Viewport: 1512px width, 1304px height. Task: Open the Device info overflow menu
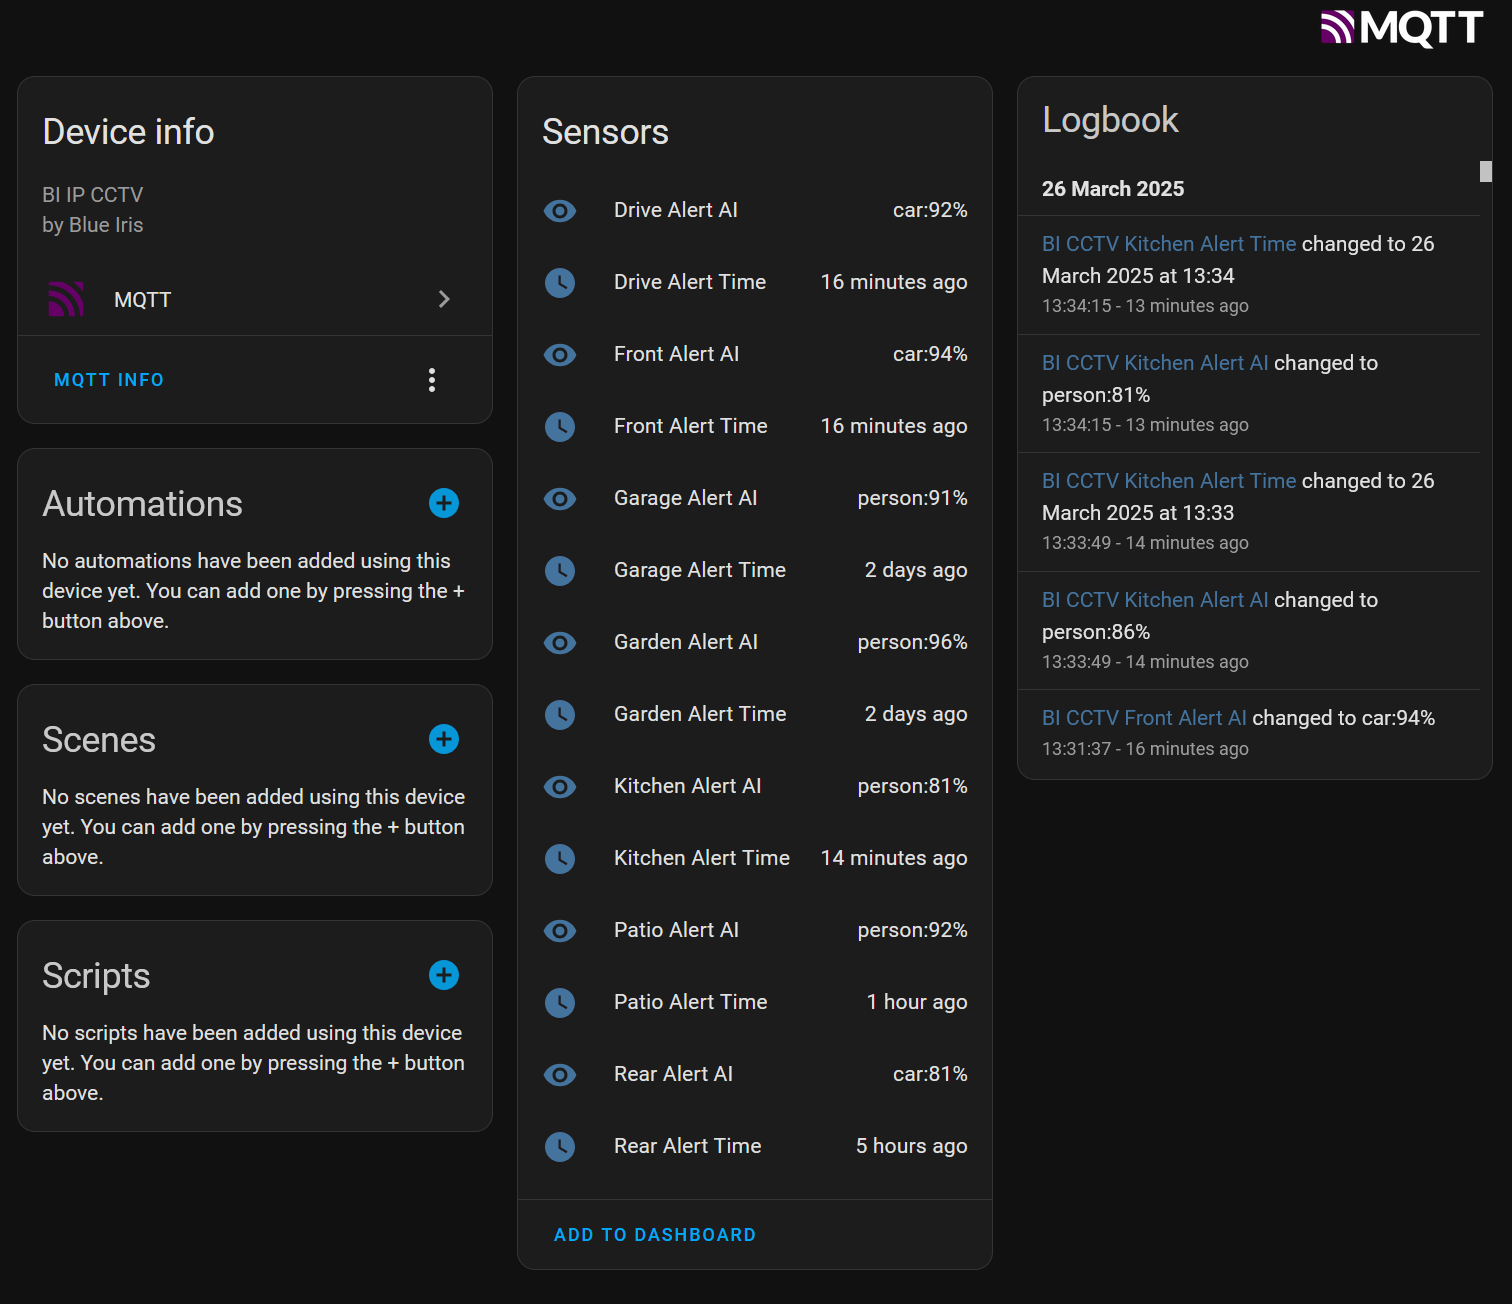[x=432, y=380]
